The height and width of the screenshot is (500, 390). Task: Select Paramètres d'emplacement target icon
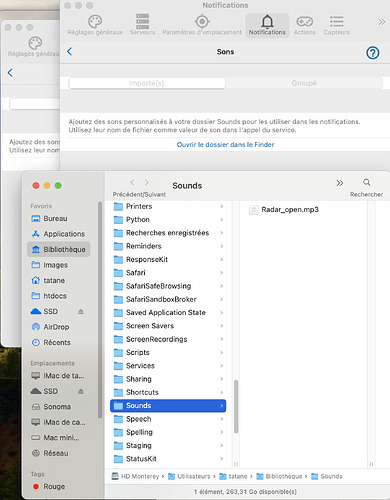[202, 22]
